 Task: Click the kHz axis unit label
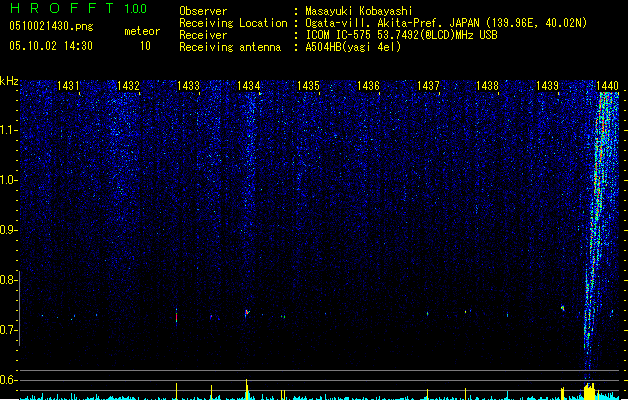click(x=9, y=81)
